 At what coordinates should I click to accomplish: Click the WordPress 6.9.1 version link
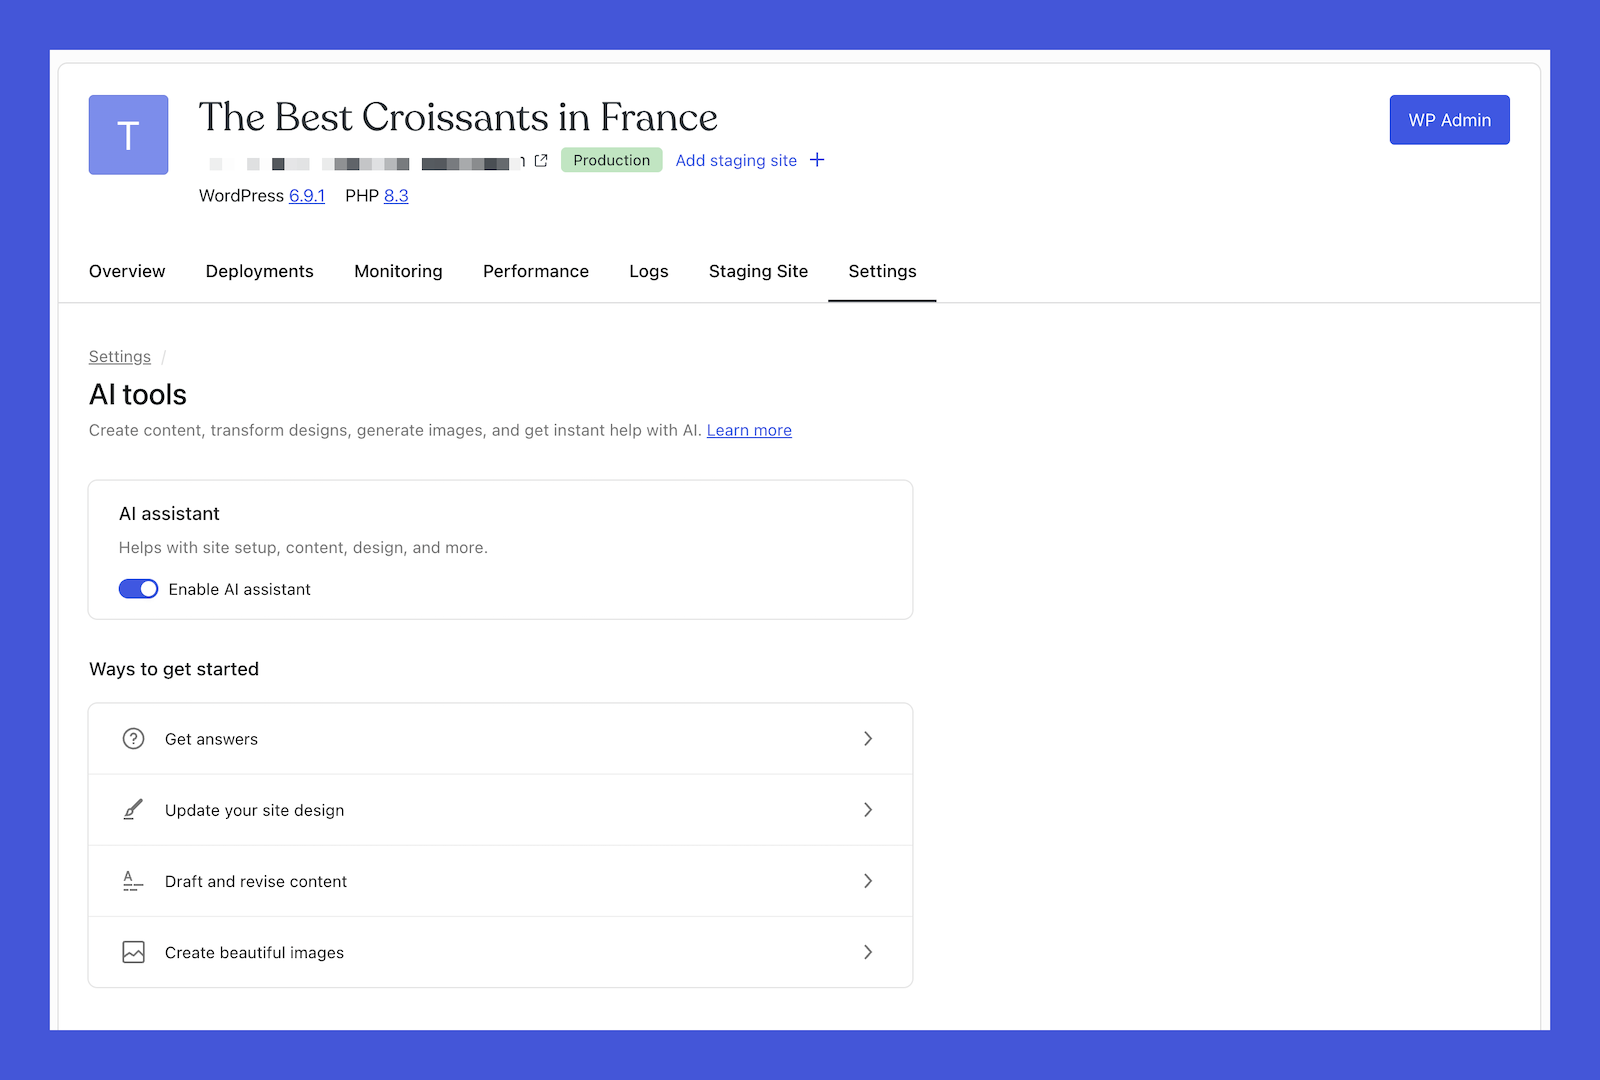[306, 196]
